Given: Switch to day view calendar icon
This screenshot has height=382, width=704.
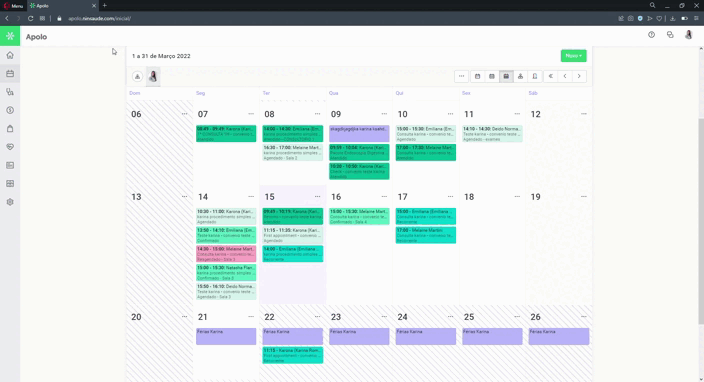Looking at the screenshot, I should coord(477,76).
